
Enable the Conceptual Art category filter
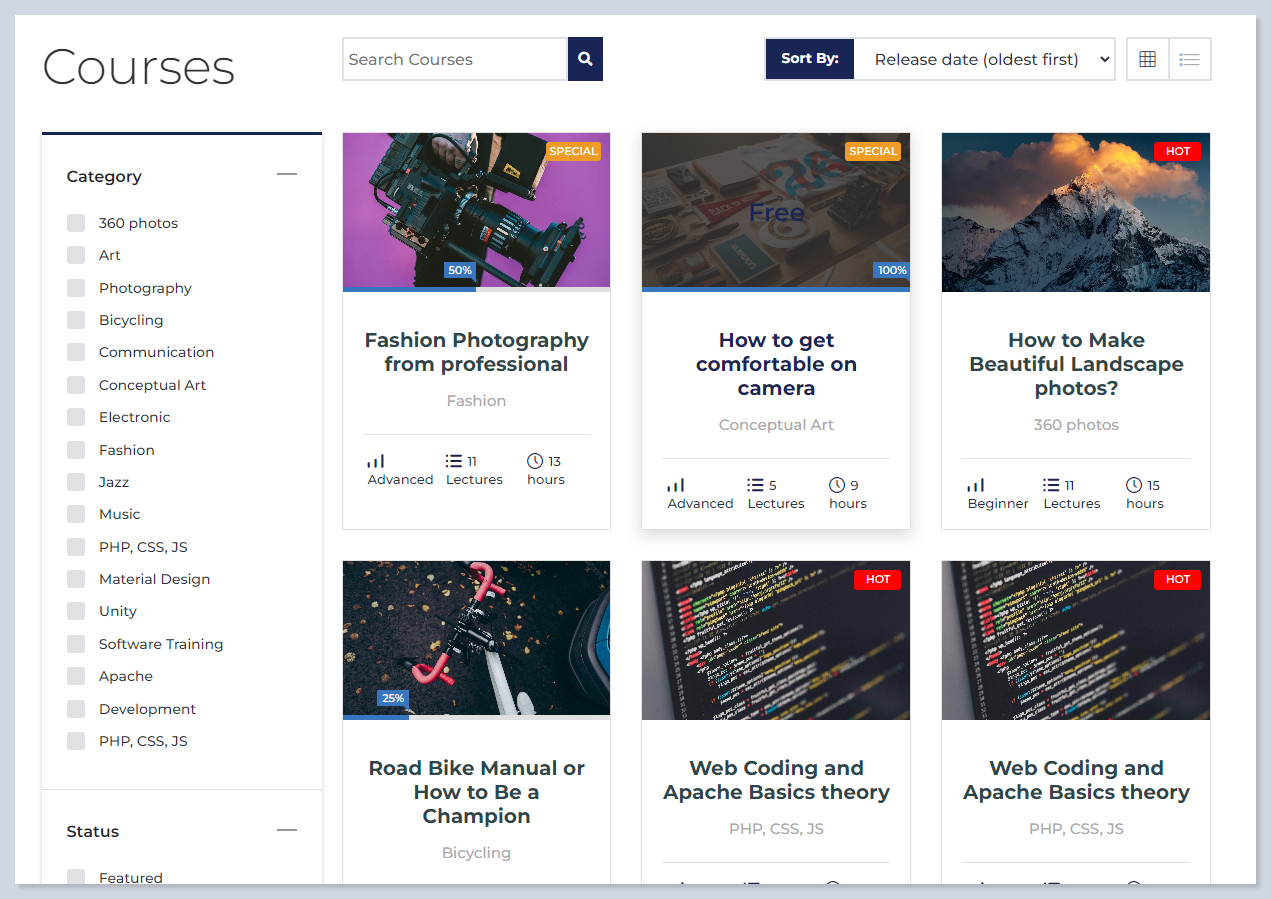point(76,385)
